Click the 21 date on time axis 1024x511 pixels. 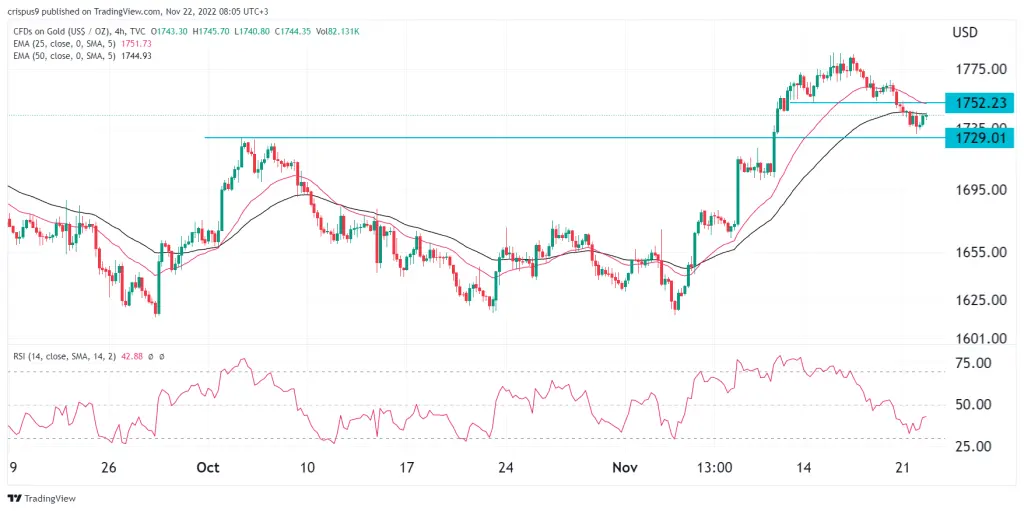pyautogui.click(x=903, y=468)
